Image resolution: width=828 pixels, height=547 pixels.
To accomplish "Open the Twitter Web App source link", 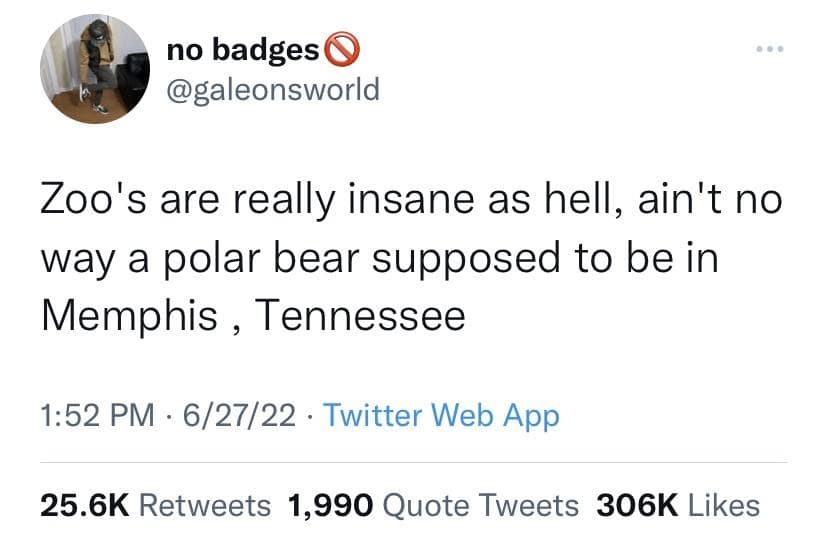I will (441, 414).
